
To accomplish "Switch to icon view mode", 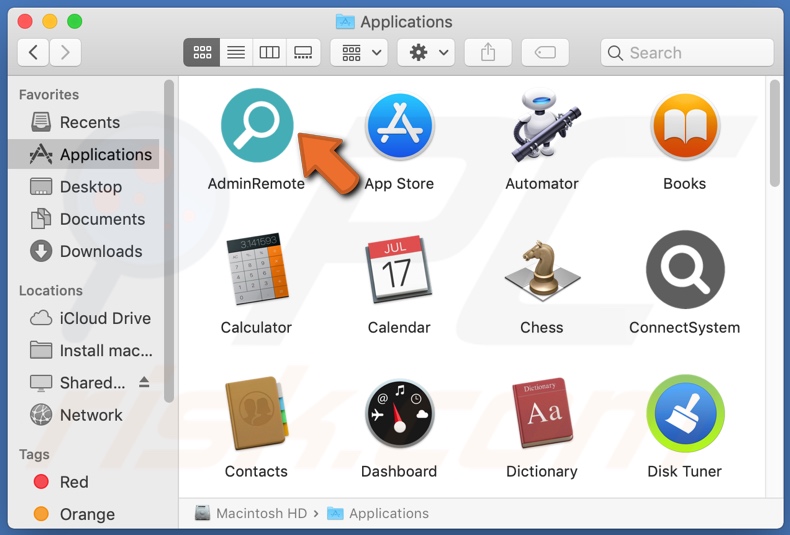I will 202,53.
